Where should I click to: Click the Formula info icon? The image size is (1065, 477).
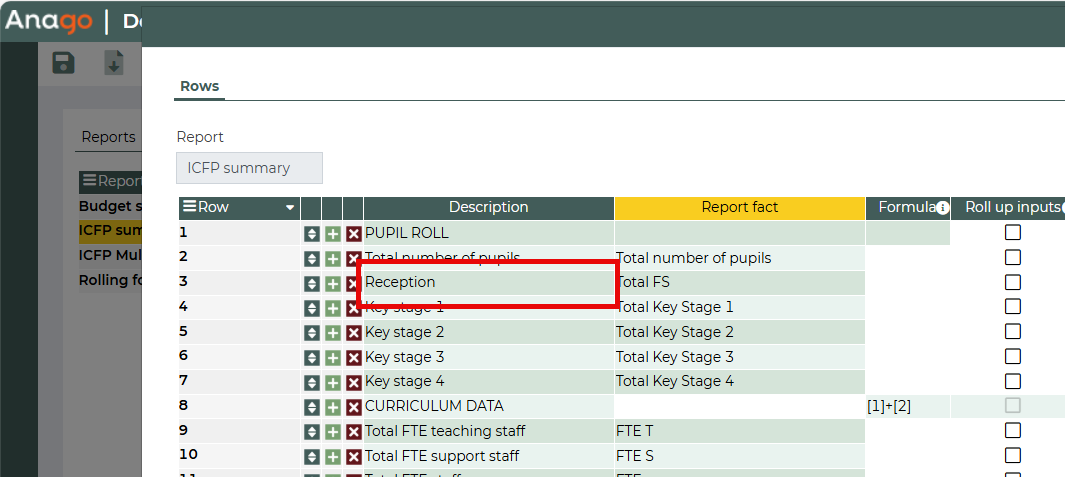click(942, 208)
